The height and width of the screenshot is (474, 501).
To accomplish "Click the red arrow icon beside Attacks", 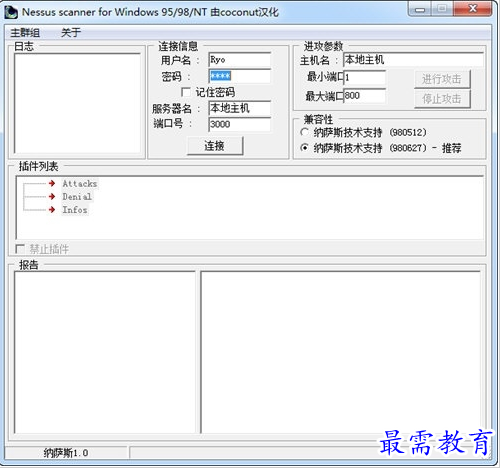I will click(52, 183).
